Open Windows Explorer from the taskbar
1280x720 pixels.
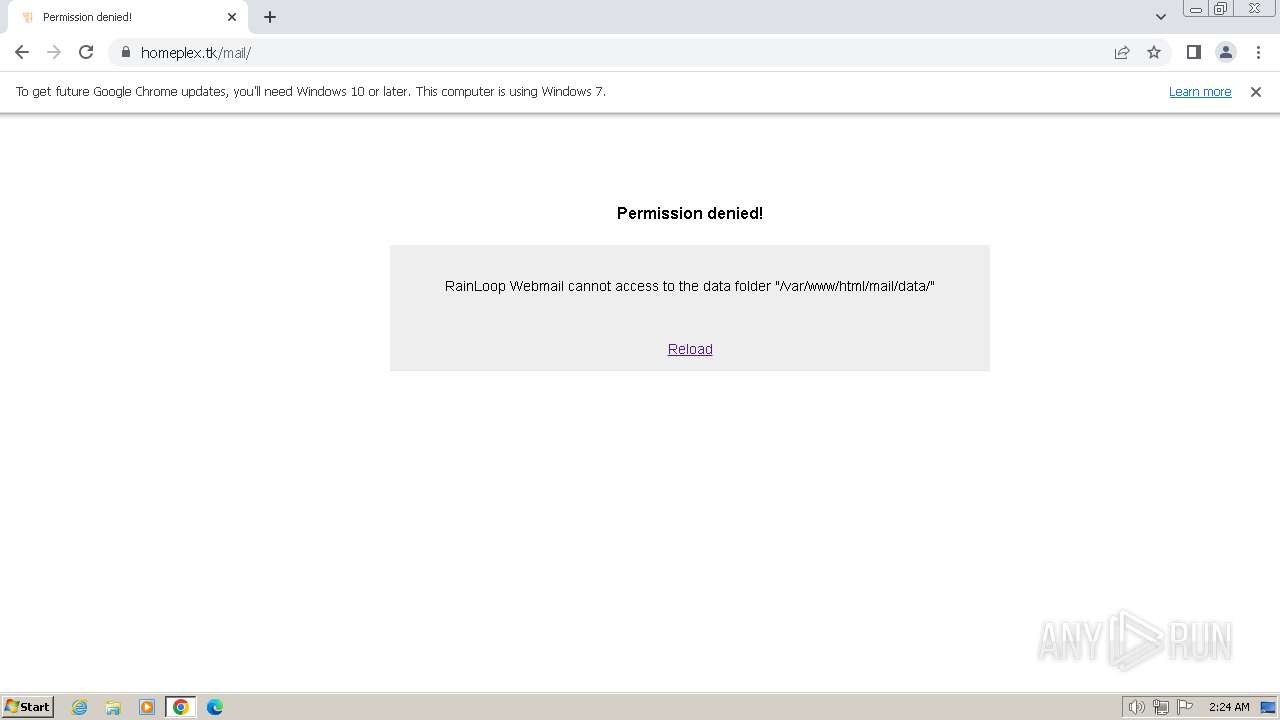click(113, 707)
